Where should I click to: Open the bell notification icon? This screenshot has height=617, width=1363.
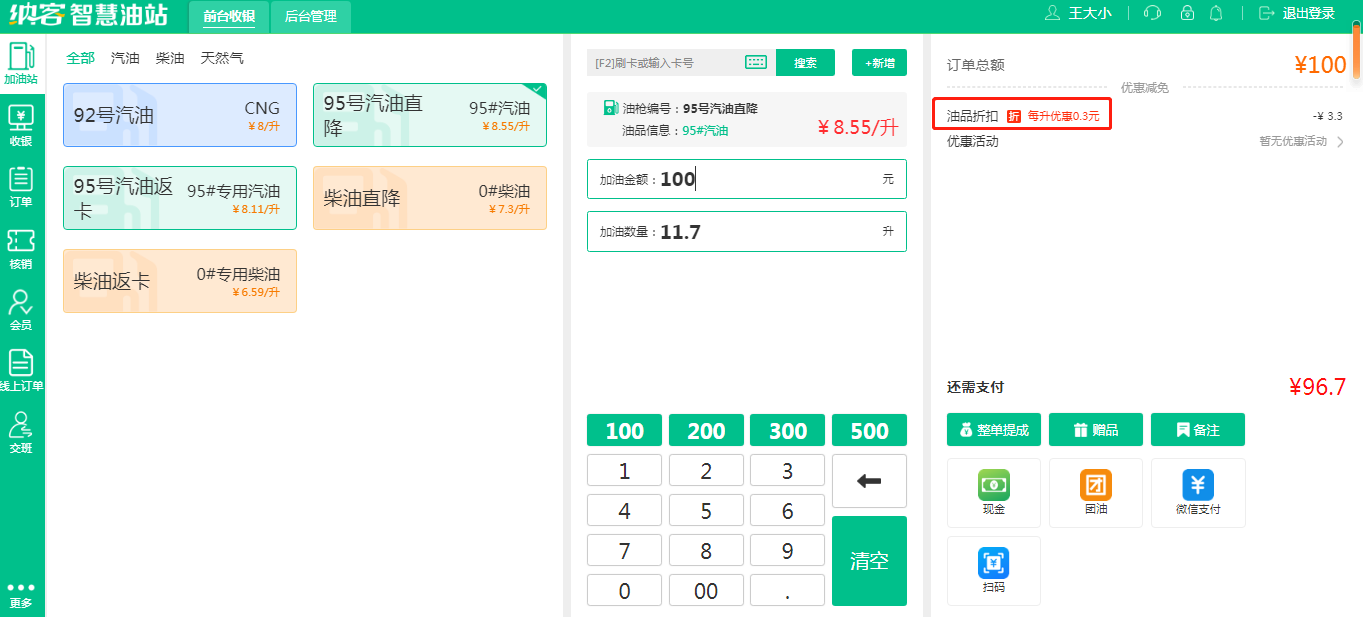[1218, 13]
